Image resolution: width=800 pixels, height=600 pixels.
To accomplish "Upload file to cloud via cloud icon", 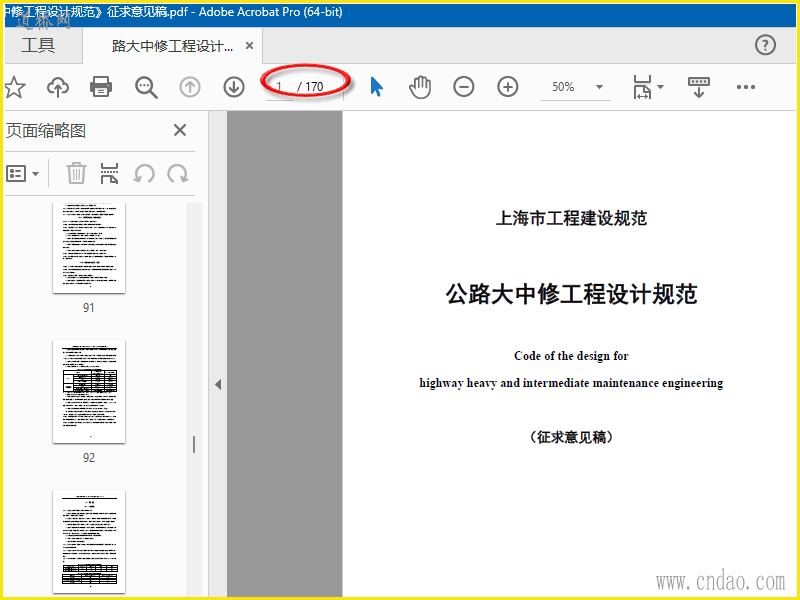I will tap(58, 87).
